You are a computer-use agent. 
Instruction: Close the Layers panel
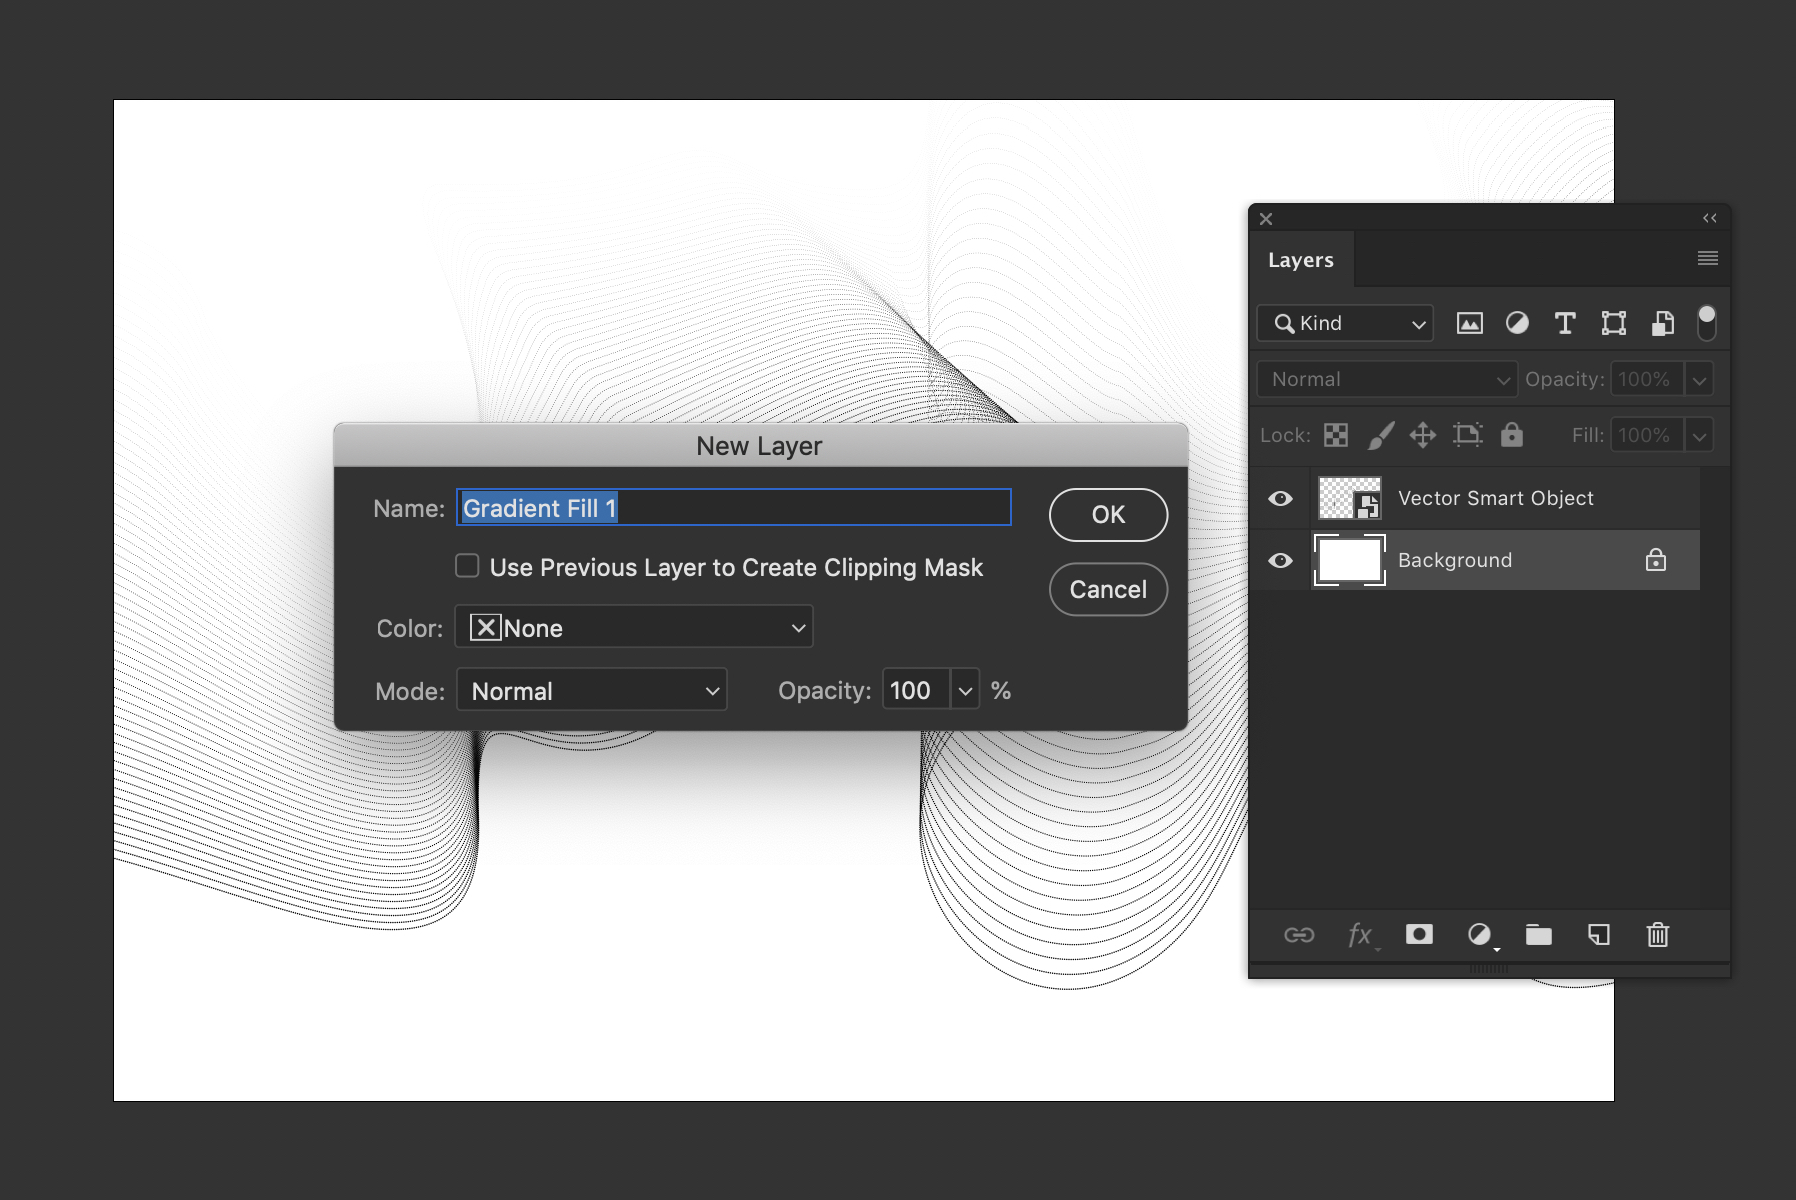(1266, 219)
